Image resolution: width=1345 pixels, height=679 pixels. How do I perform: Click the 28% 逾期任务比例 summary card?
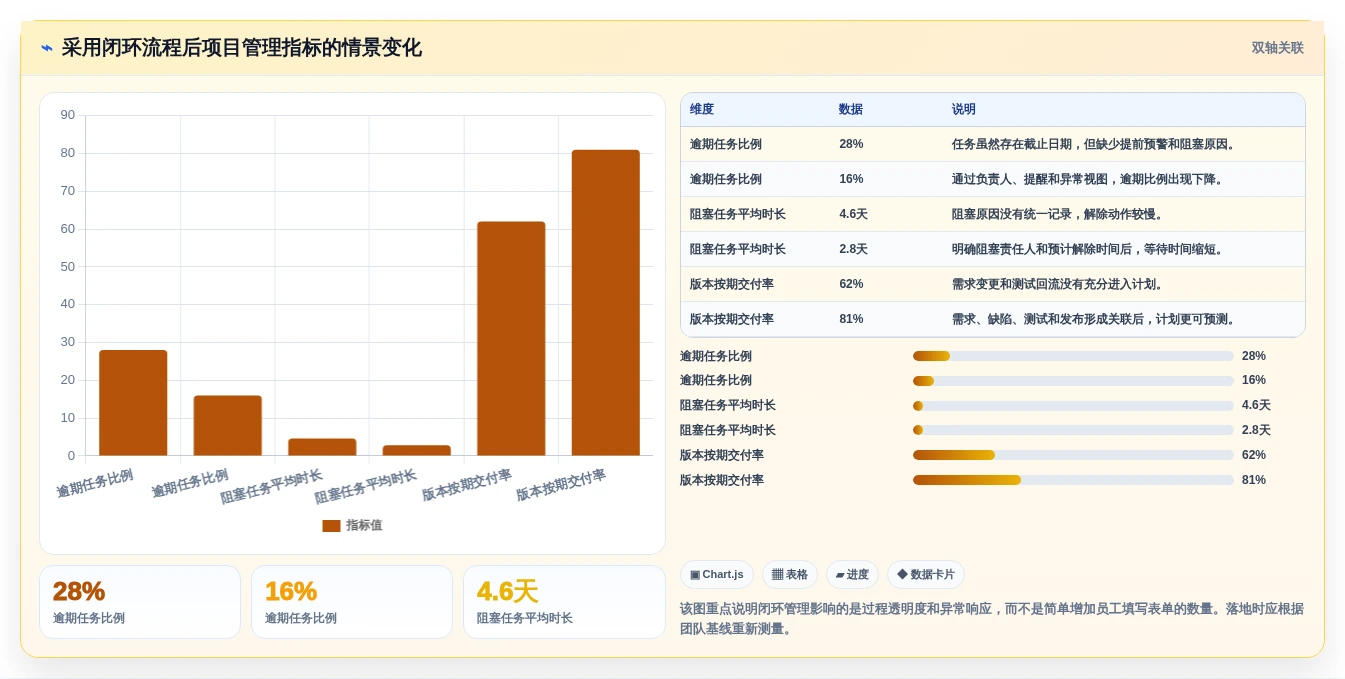click(140, 602)
